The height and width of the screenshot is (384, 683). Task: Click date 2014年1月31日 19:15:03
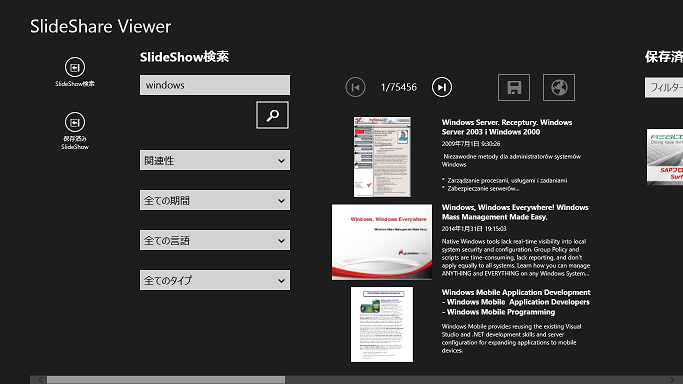click(474, 229)
